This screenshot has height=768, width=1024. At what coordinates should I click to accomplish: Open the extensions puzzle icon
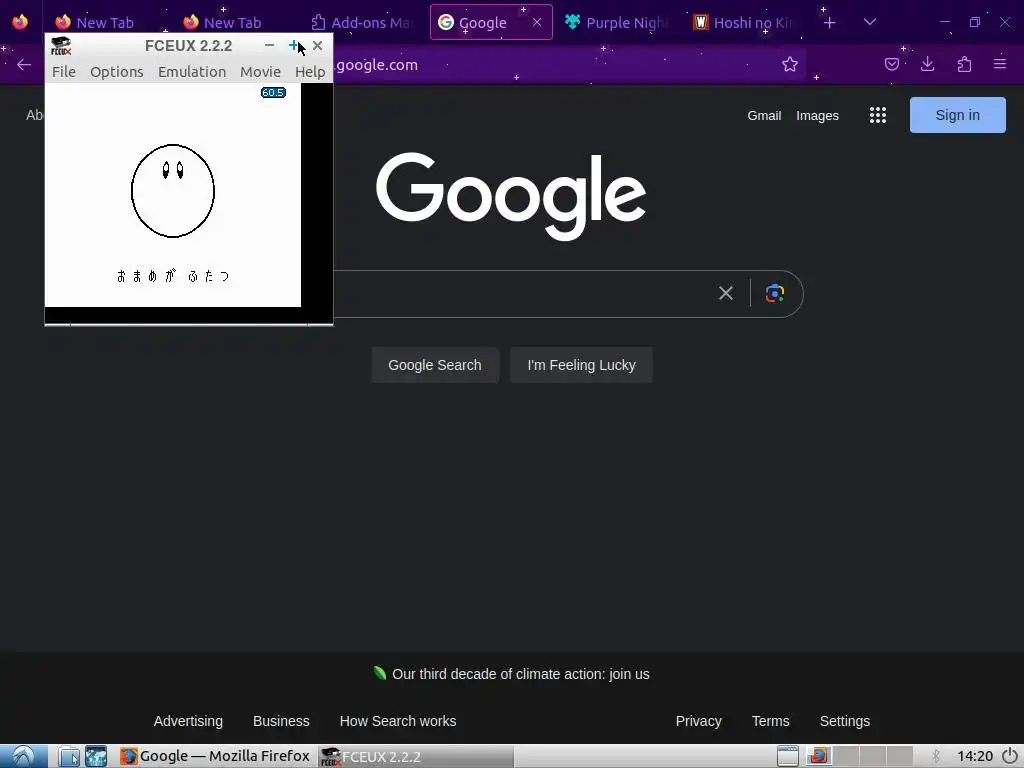(x=964, y=64)
